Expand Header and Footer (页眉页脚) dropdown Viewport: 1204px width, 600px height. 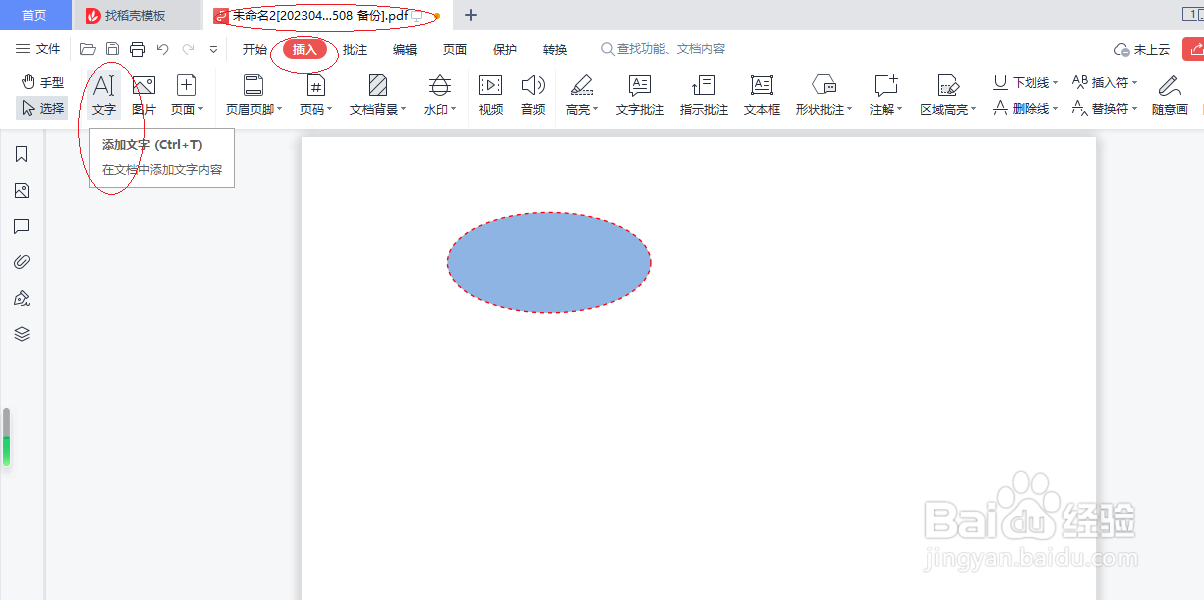254,96
